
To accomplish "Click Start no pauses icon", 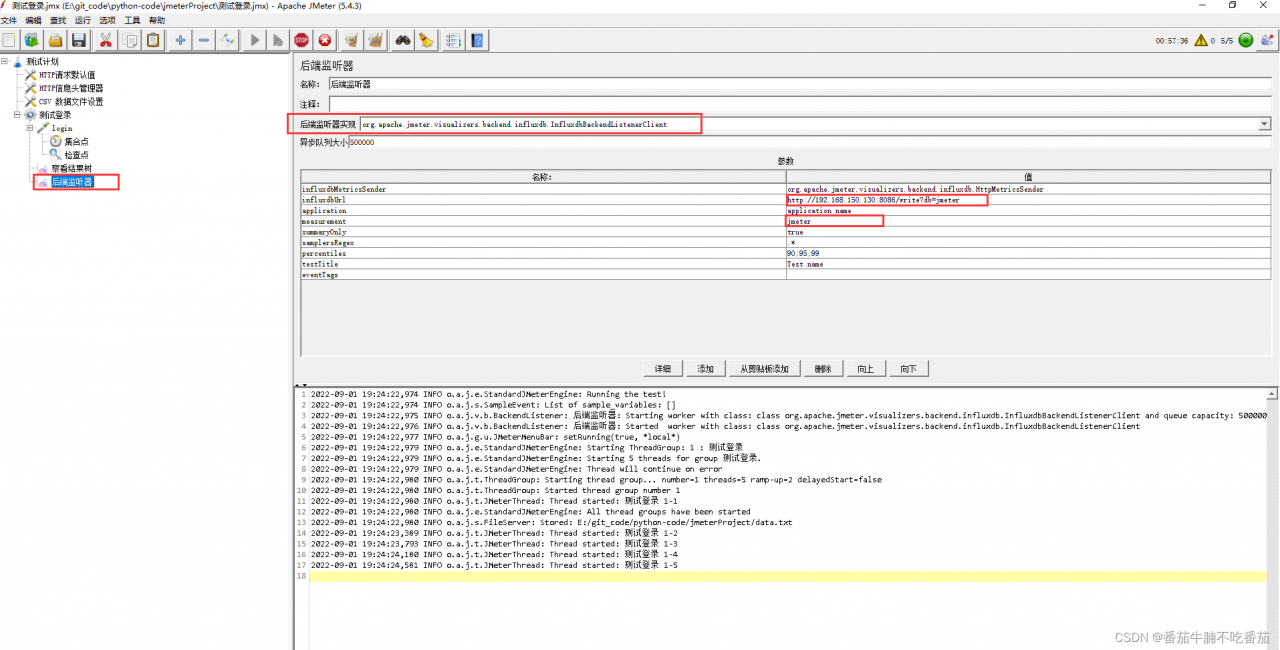I will pyautogui.click(x=278, y=40).
